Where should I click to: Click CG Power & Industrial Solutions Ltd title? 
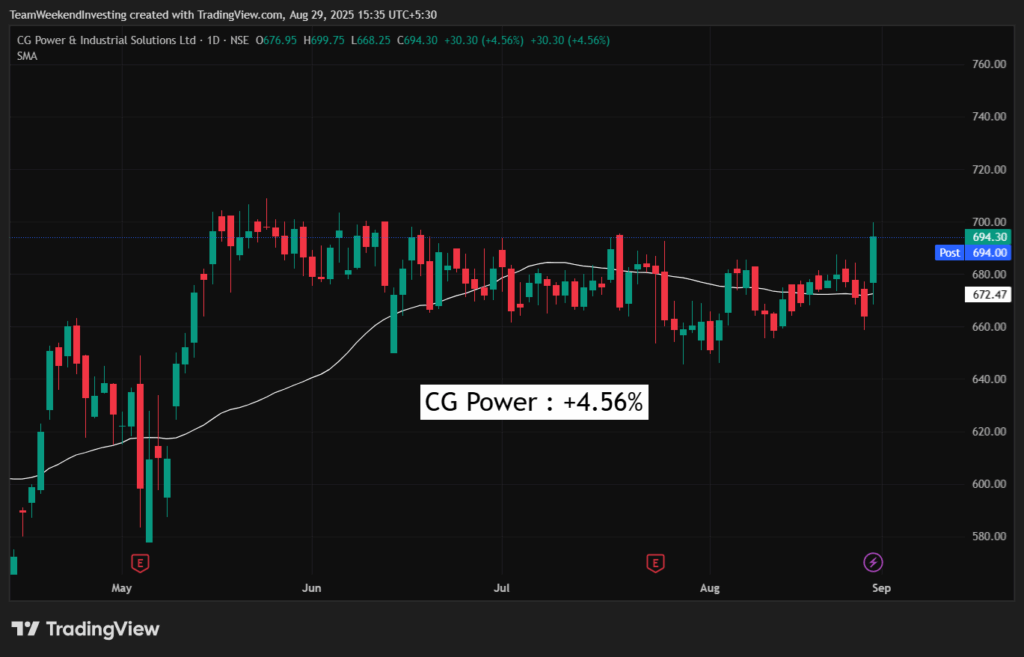(x=106, y=40)
